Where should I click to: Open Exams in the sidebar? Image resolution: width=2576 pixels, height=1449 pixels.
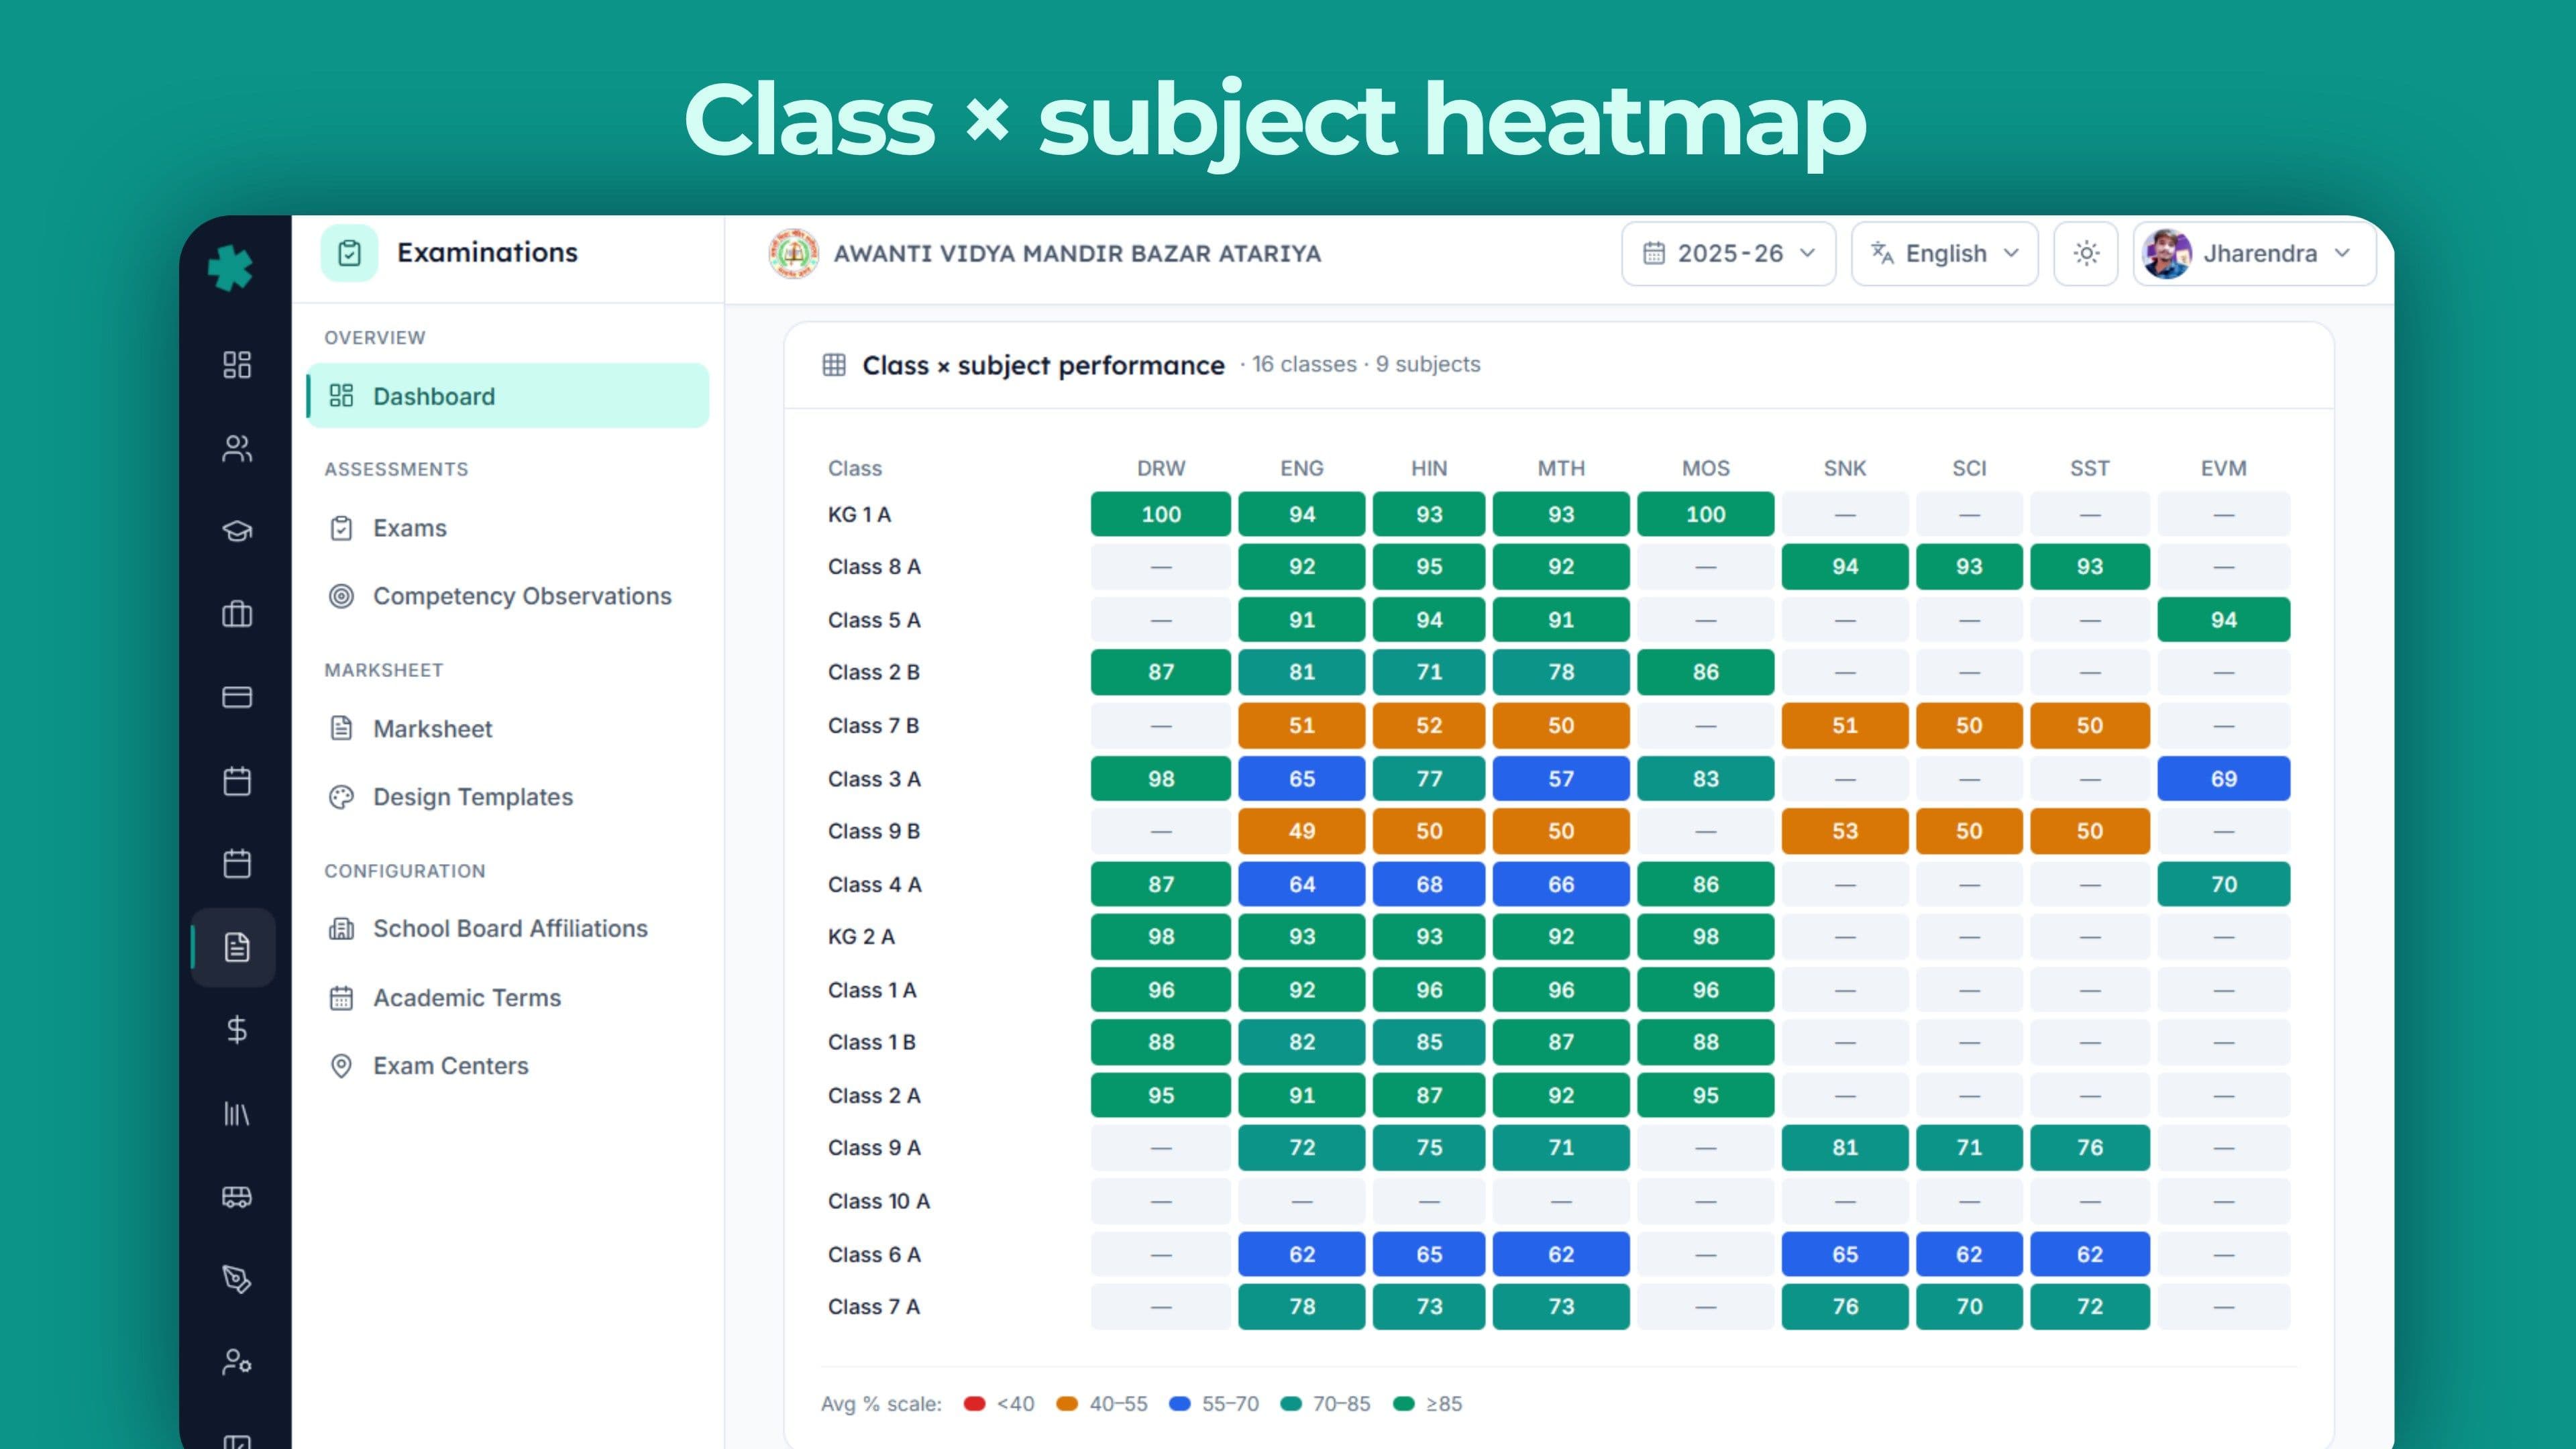pyautogui.click(x=508, y=528)
